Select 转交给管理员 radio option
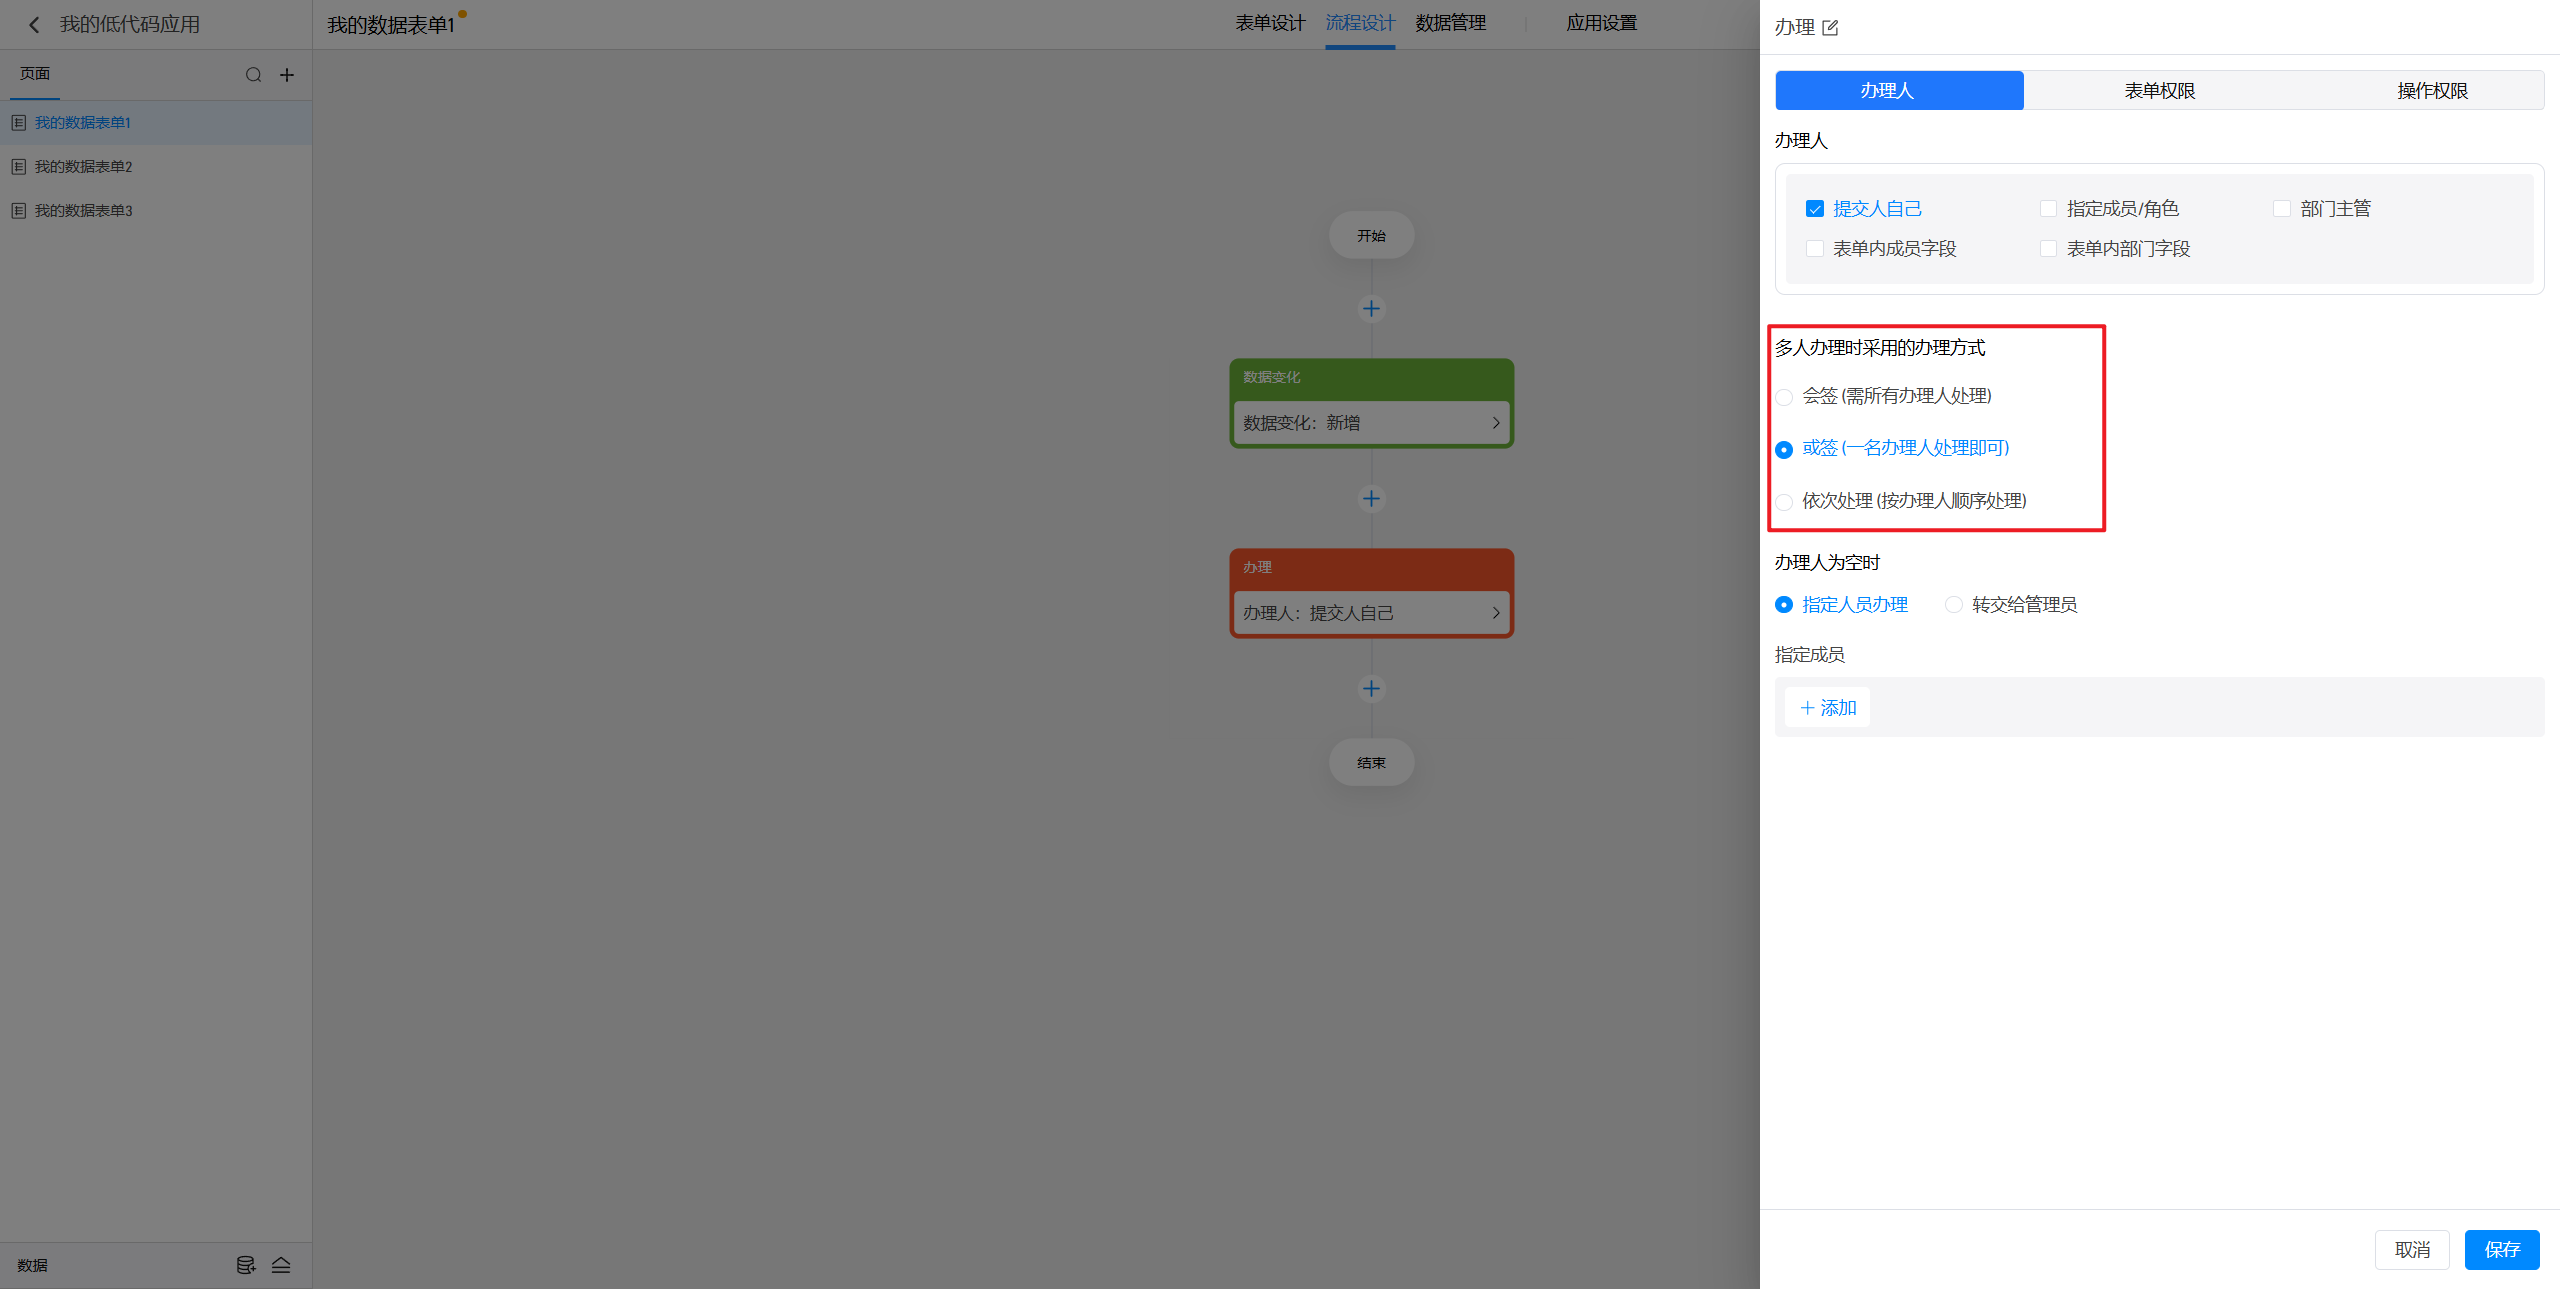Image resolution: width=2560 pixels, height=1289 pixels. pos(1953,605)
